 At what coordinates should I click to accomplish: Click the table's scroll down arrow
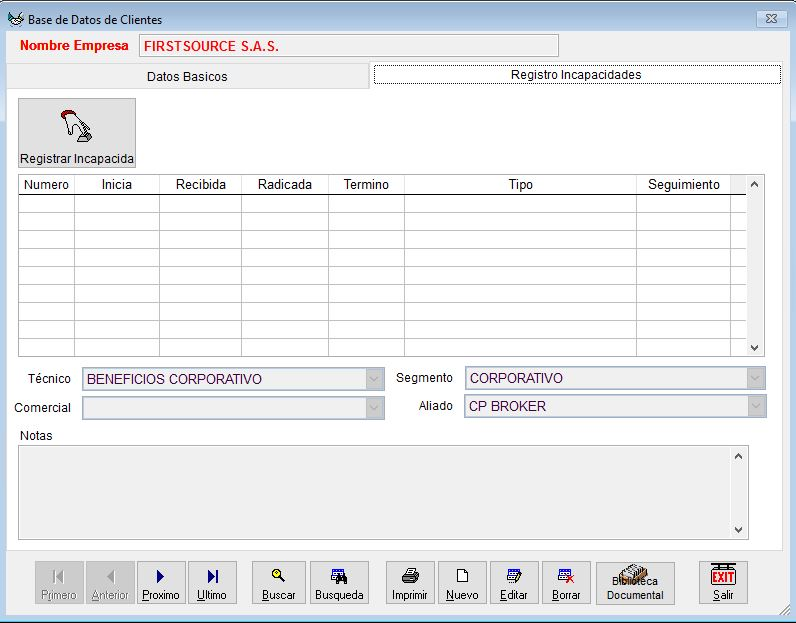[x=755, y=347]
